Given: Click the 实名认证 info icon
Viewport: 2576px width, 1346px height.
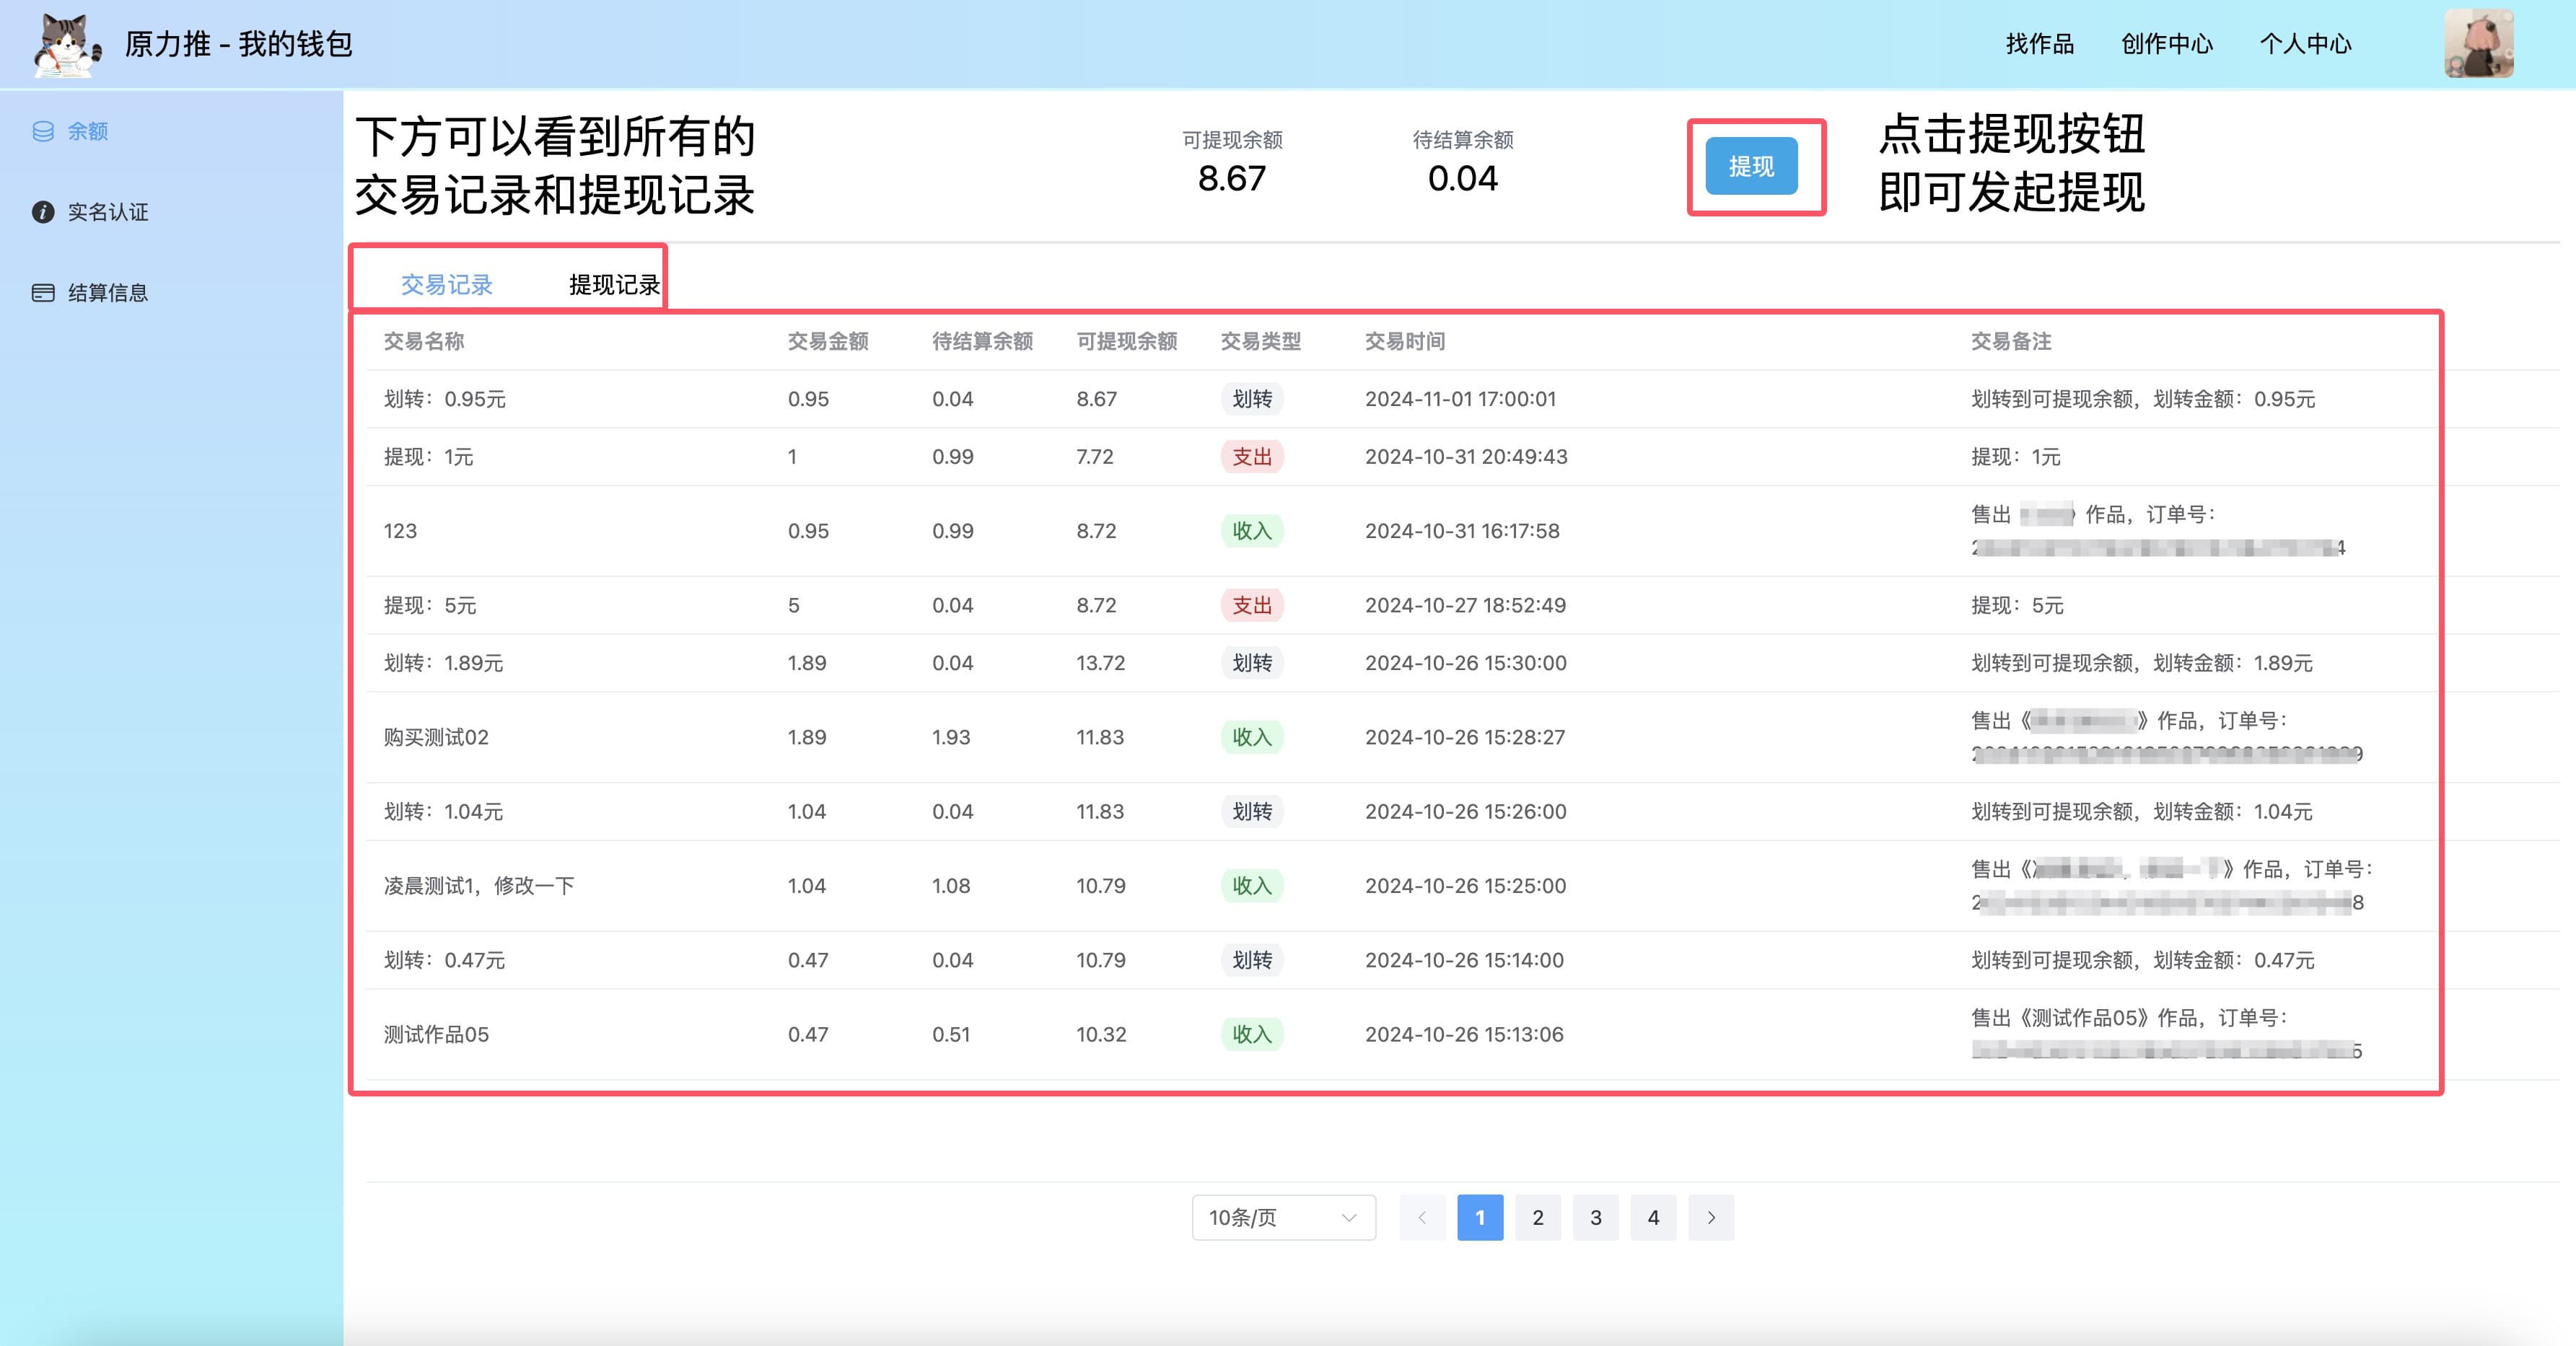Looking at the screenshot, I should pos(43,212).
